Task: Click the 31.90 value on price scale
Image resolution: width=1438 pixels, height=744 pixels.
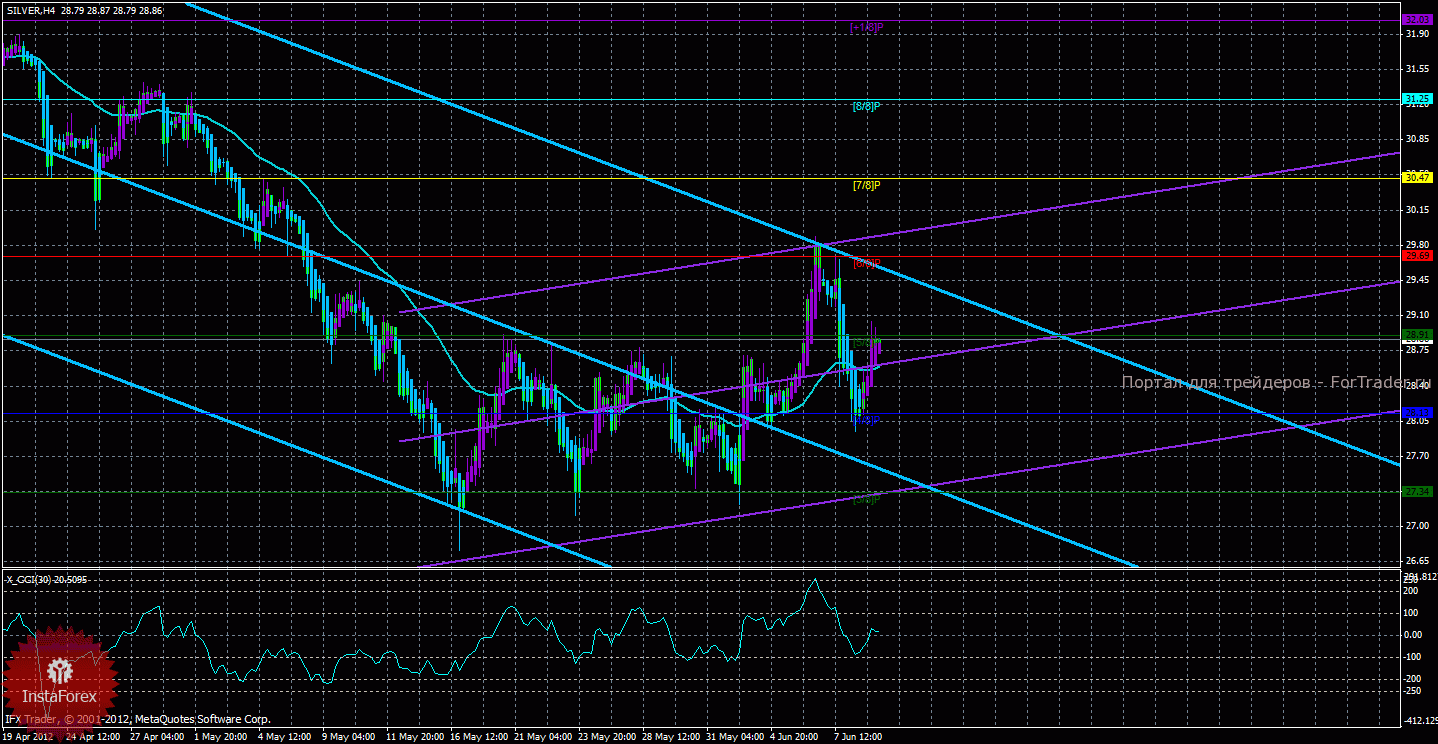Action: click(1416, 33)
